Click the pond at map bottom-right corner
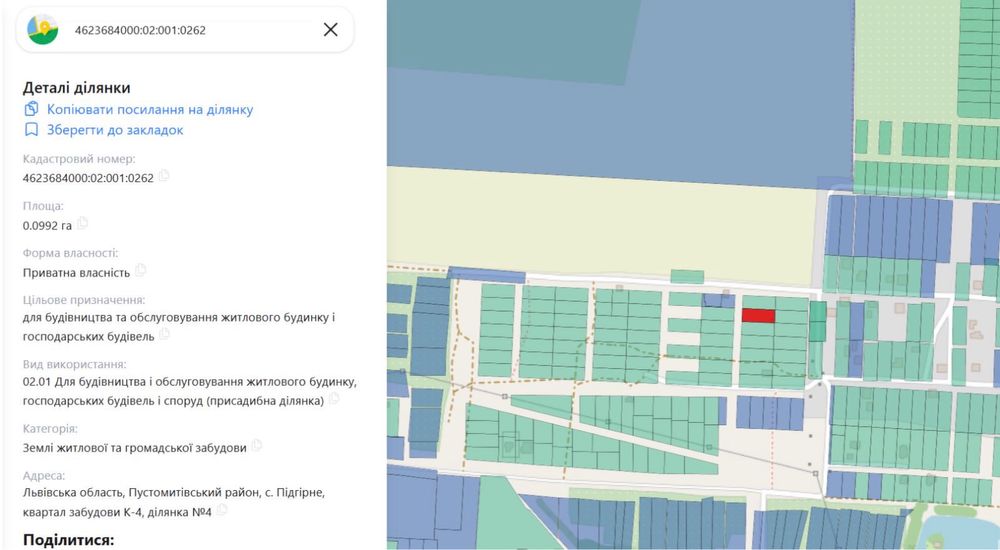This screenshot has height=550, width=1000. point(960,530)
